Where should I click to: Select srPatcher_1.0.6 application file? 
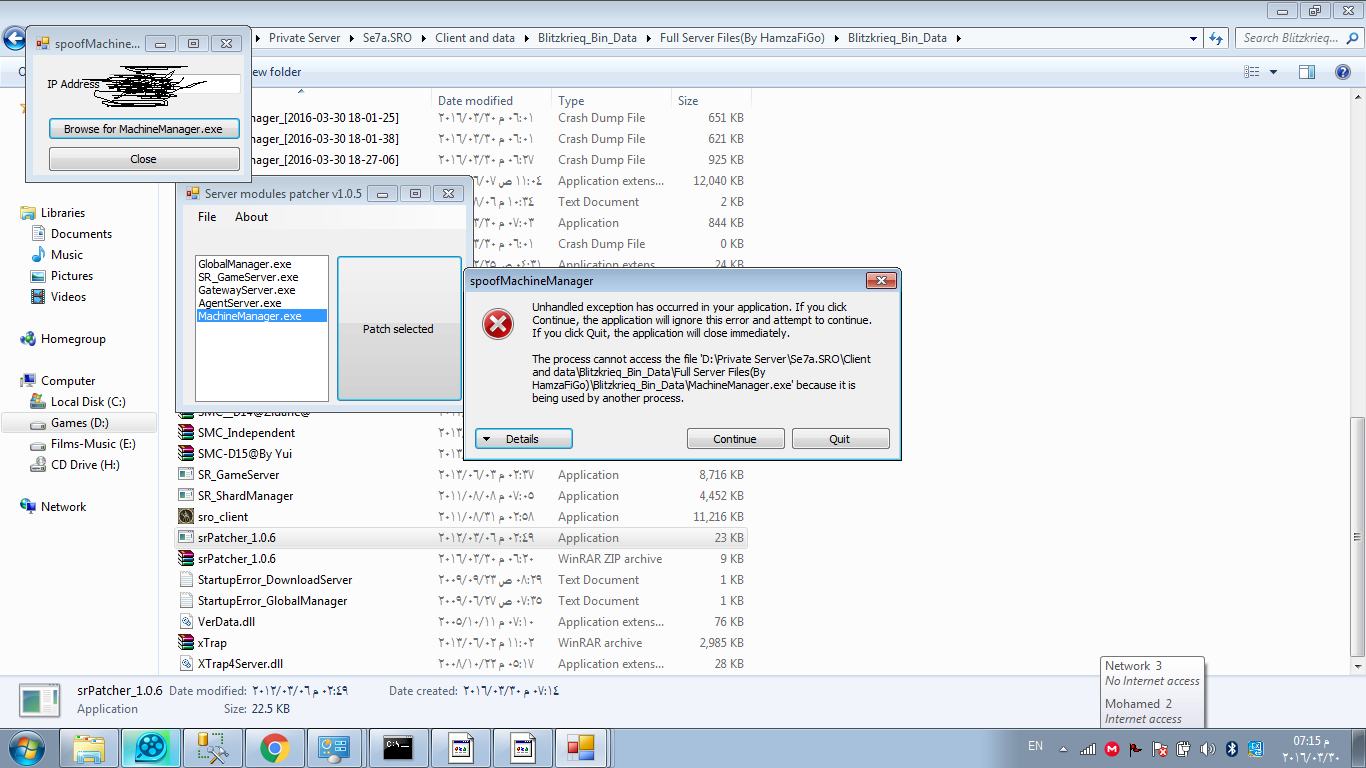tap(462, 538)
